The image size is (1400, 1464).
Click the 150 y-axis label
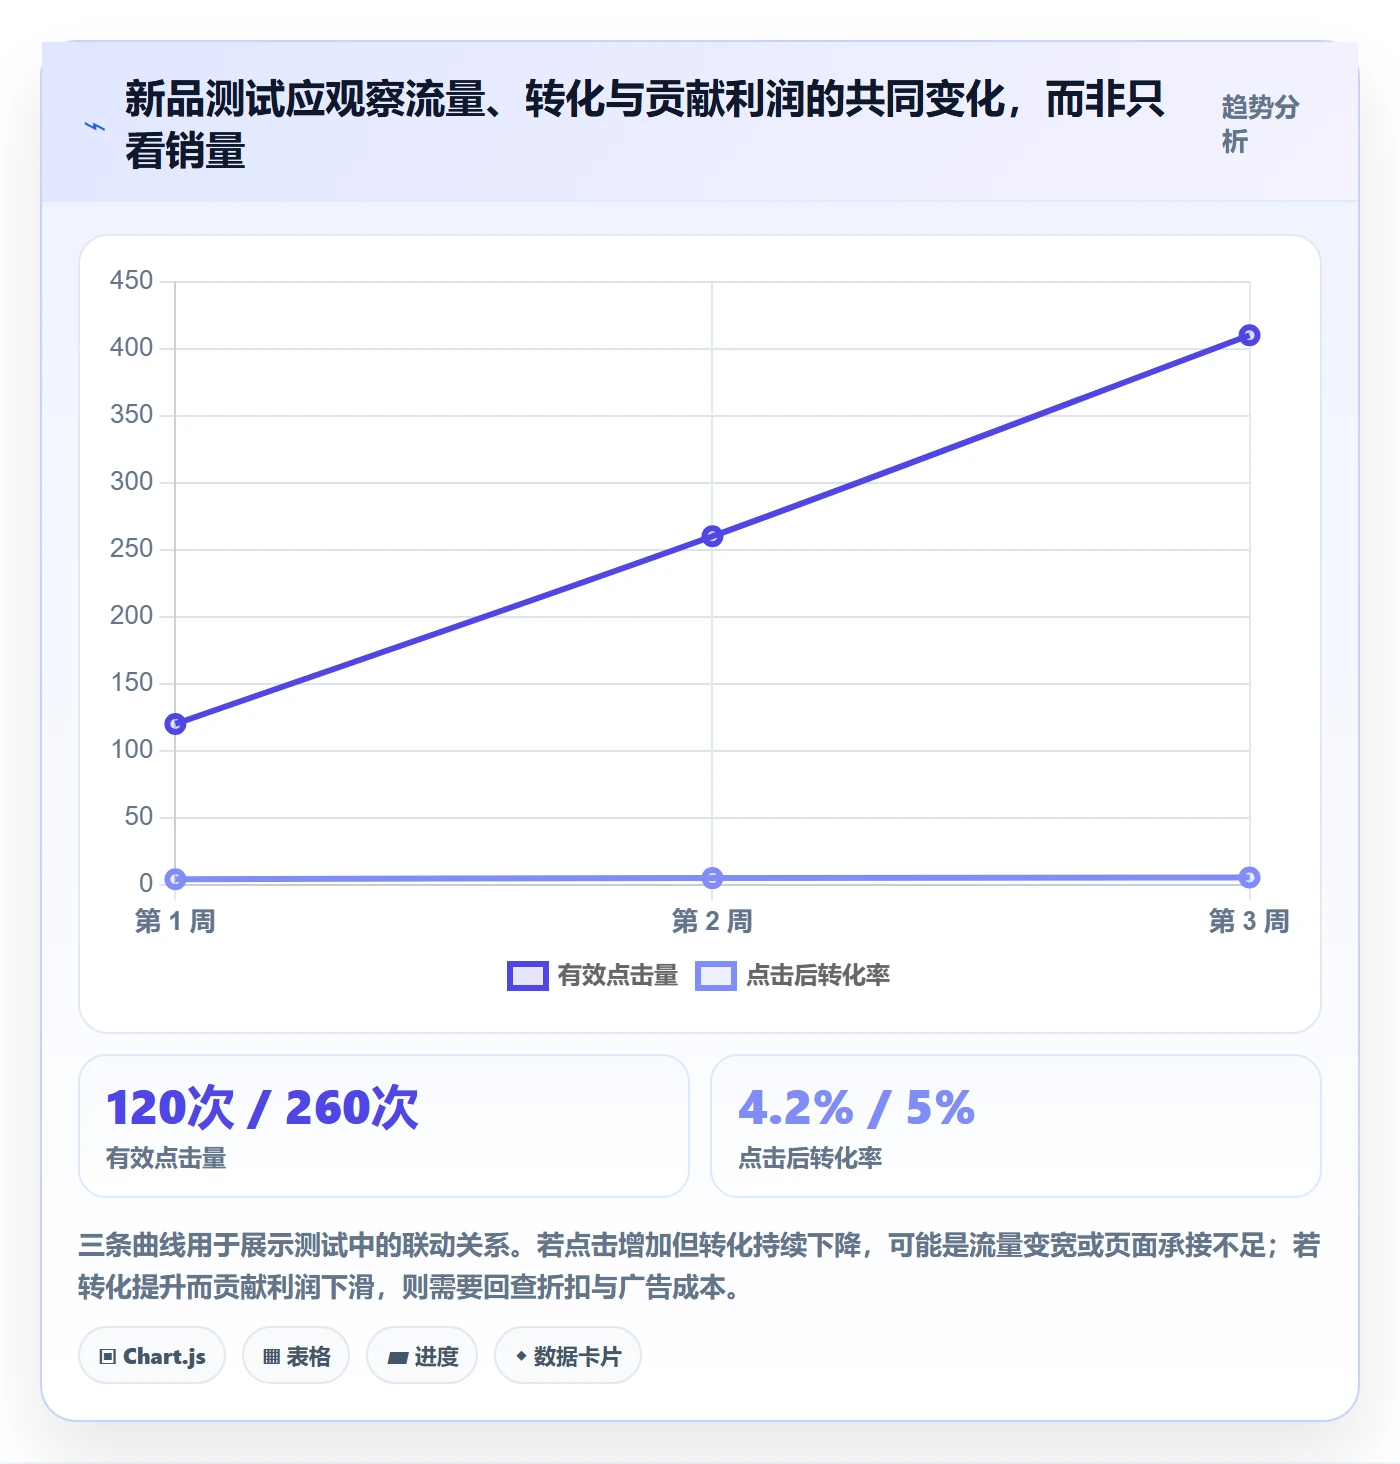132,683
